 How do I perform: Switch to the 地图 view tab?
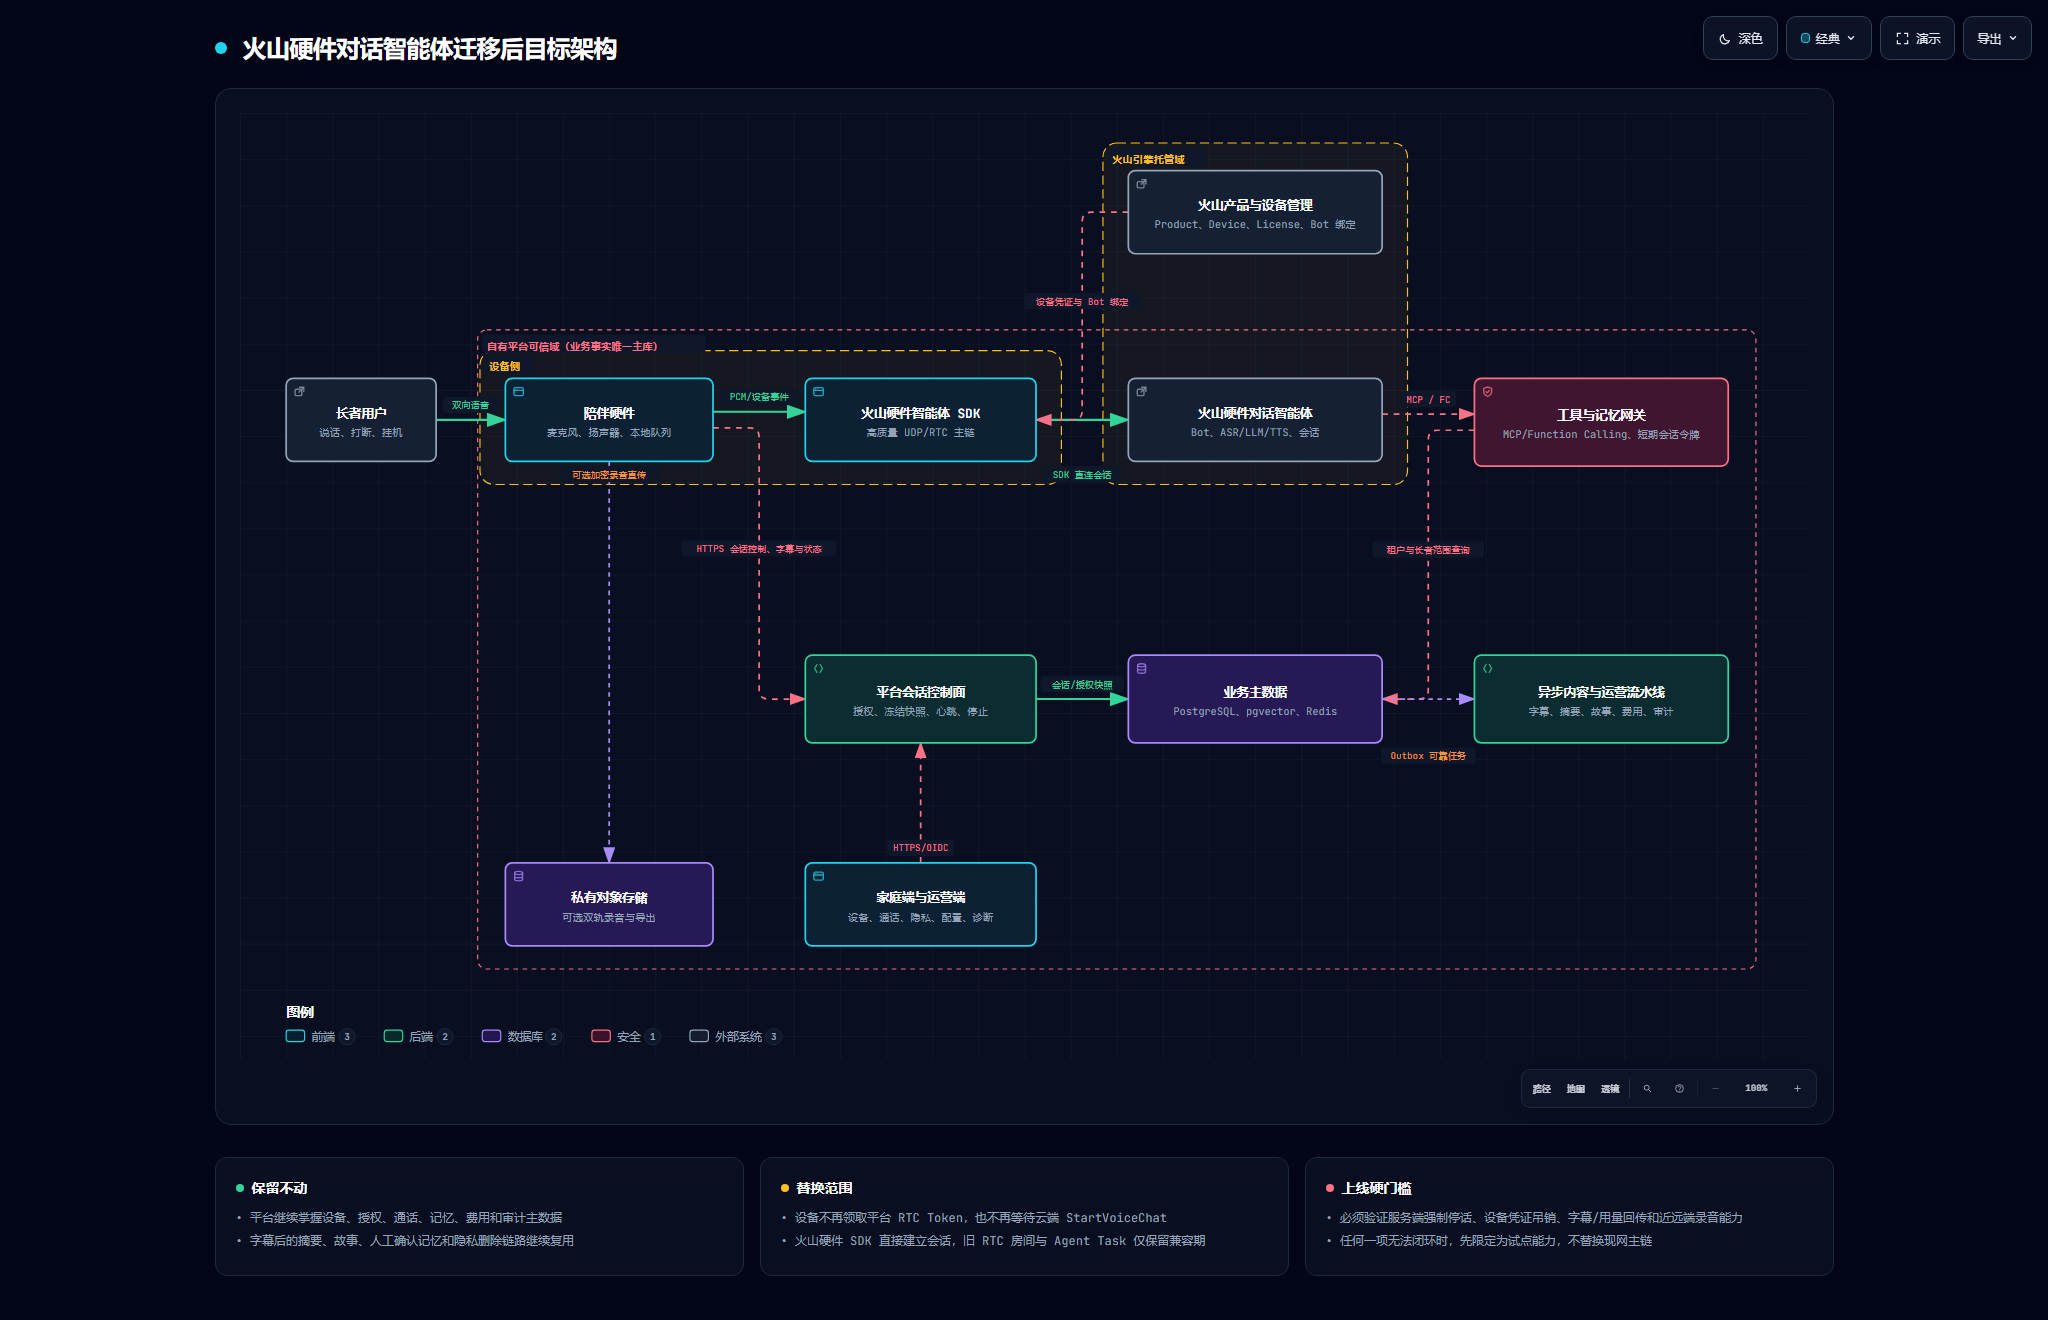click(x=1576, y=1088)
